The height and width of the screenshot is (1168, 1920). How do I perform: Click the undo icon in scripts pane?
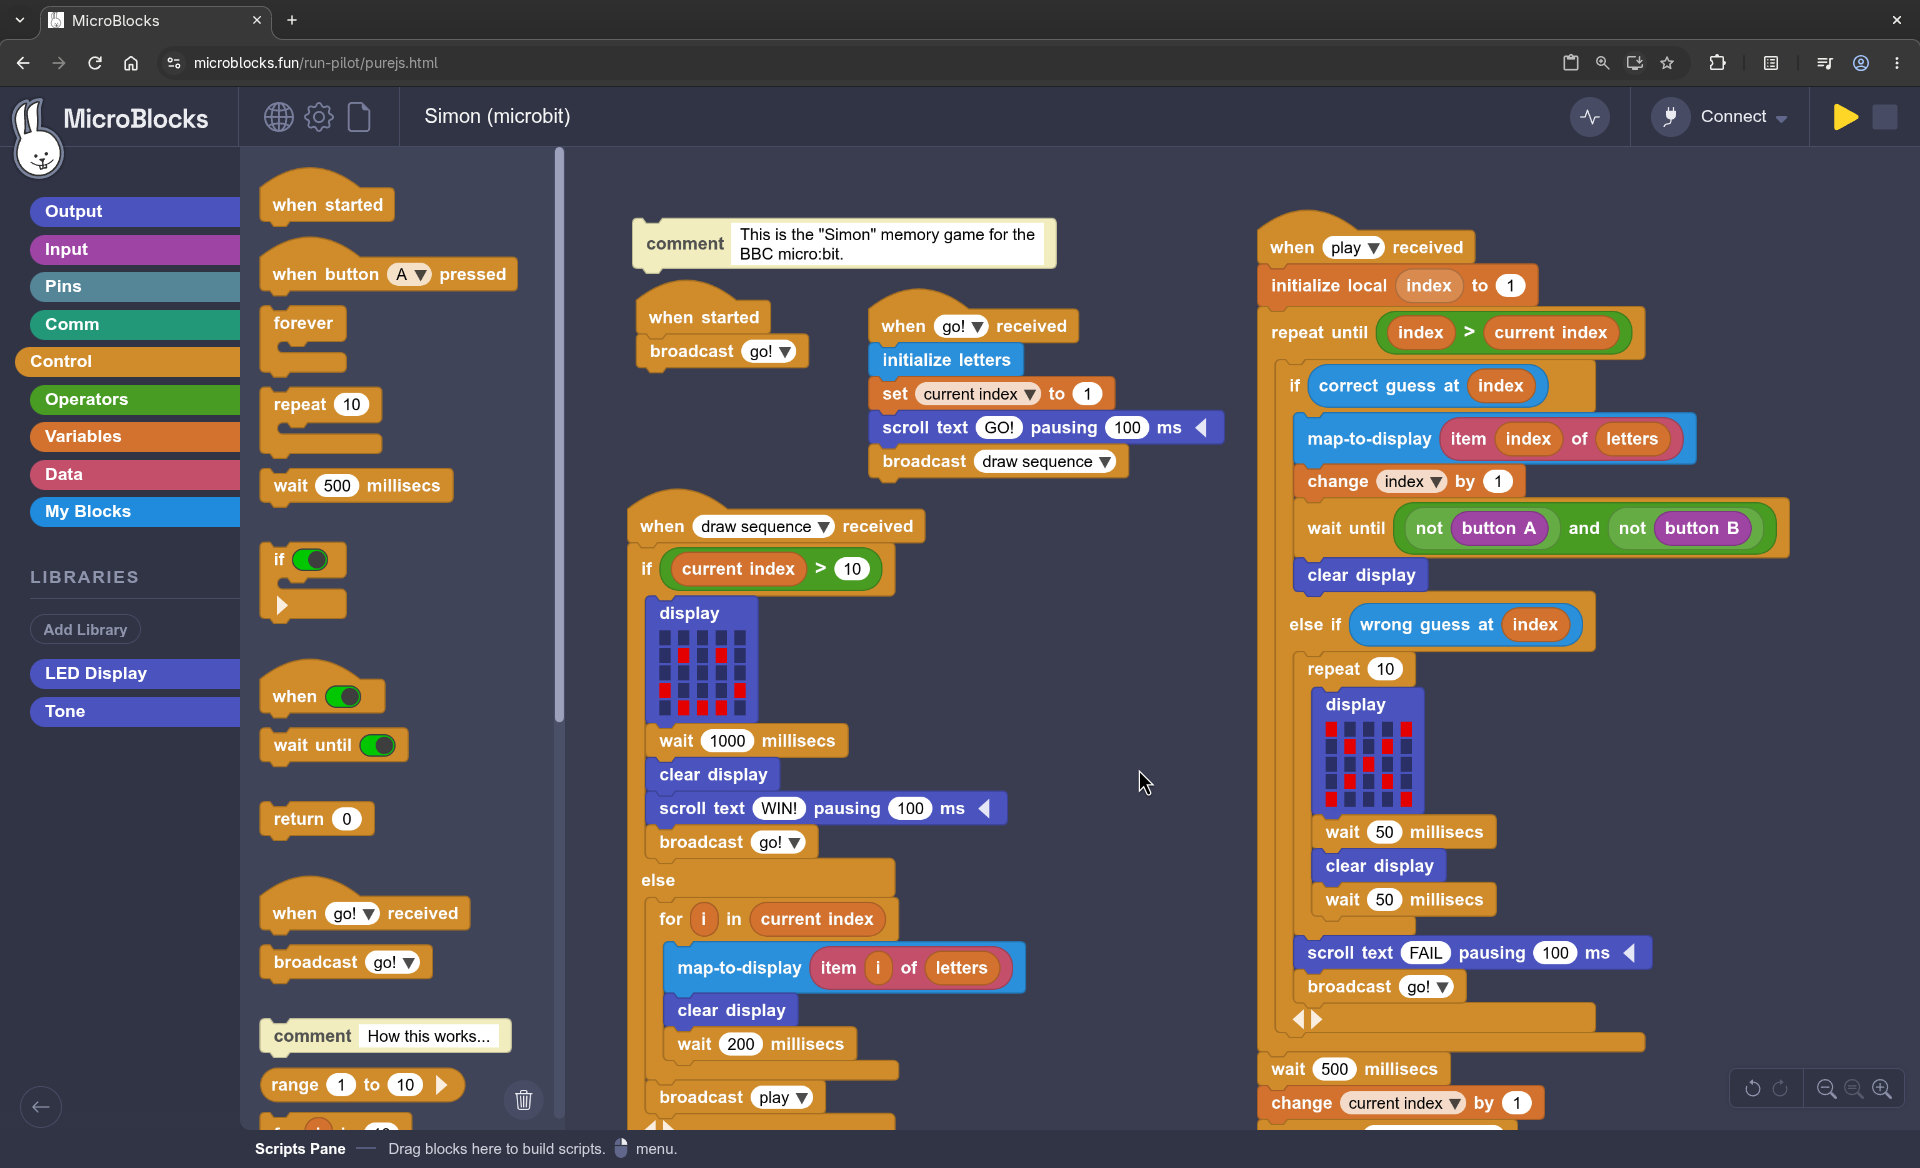1752,1089
